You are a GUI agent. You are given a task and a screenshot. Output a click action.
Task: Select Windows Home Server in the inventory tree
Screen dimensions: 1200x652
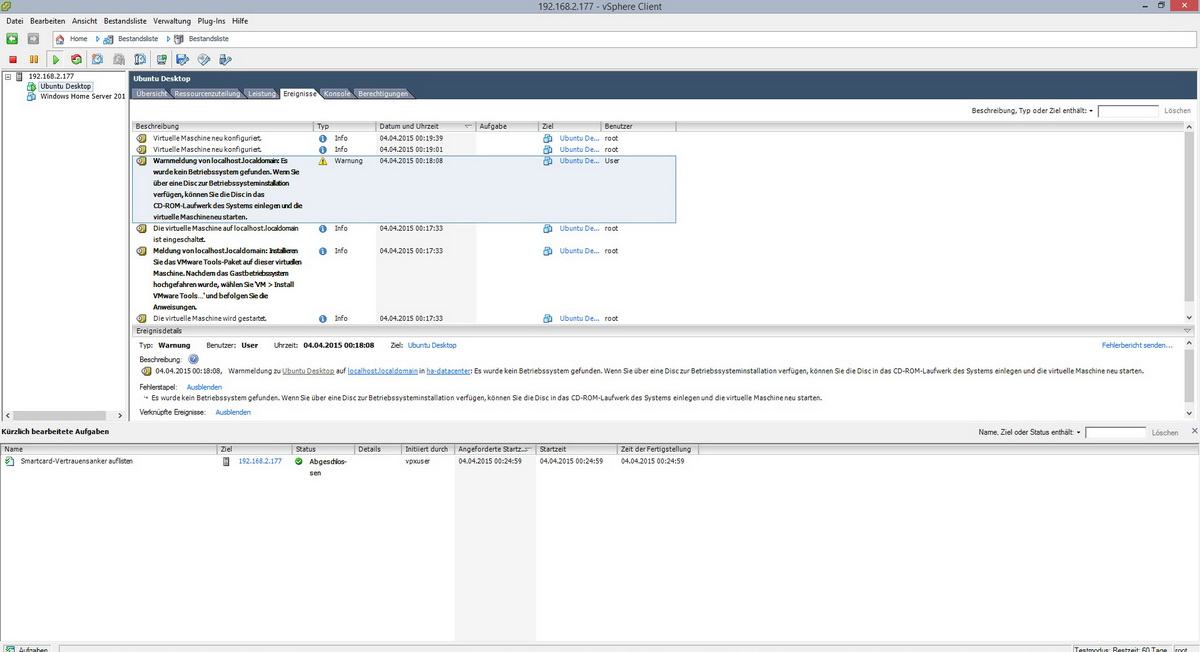pos(82,96)
